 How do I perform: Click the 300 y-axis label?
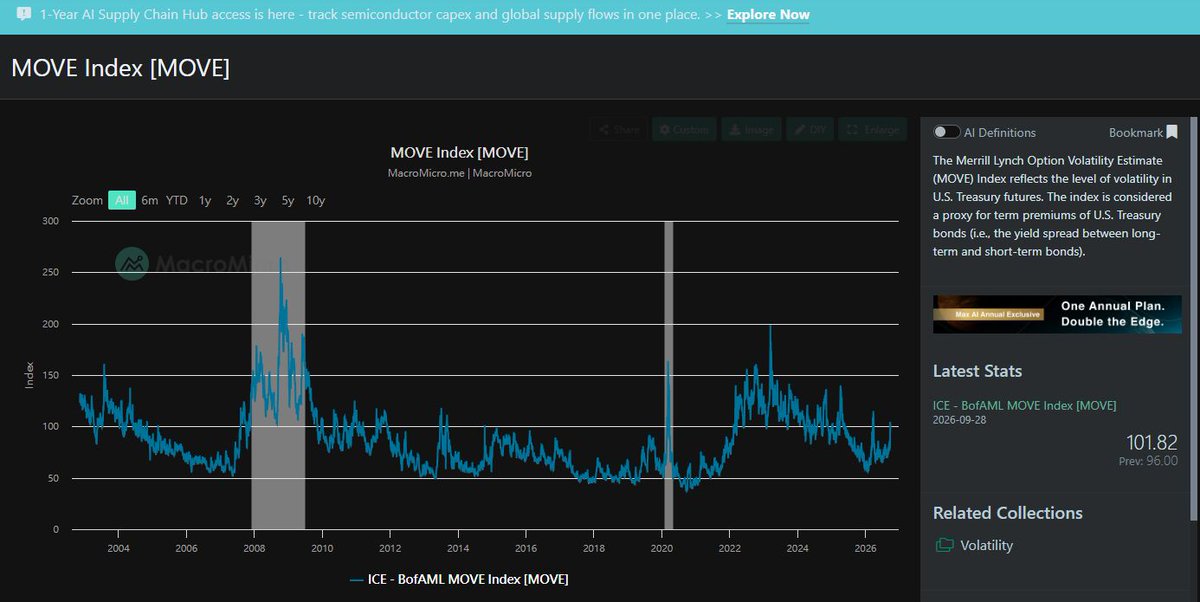coord(51,221)
